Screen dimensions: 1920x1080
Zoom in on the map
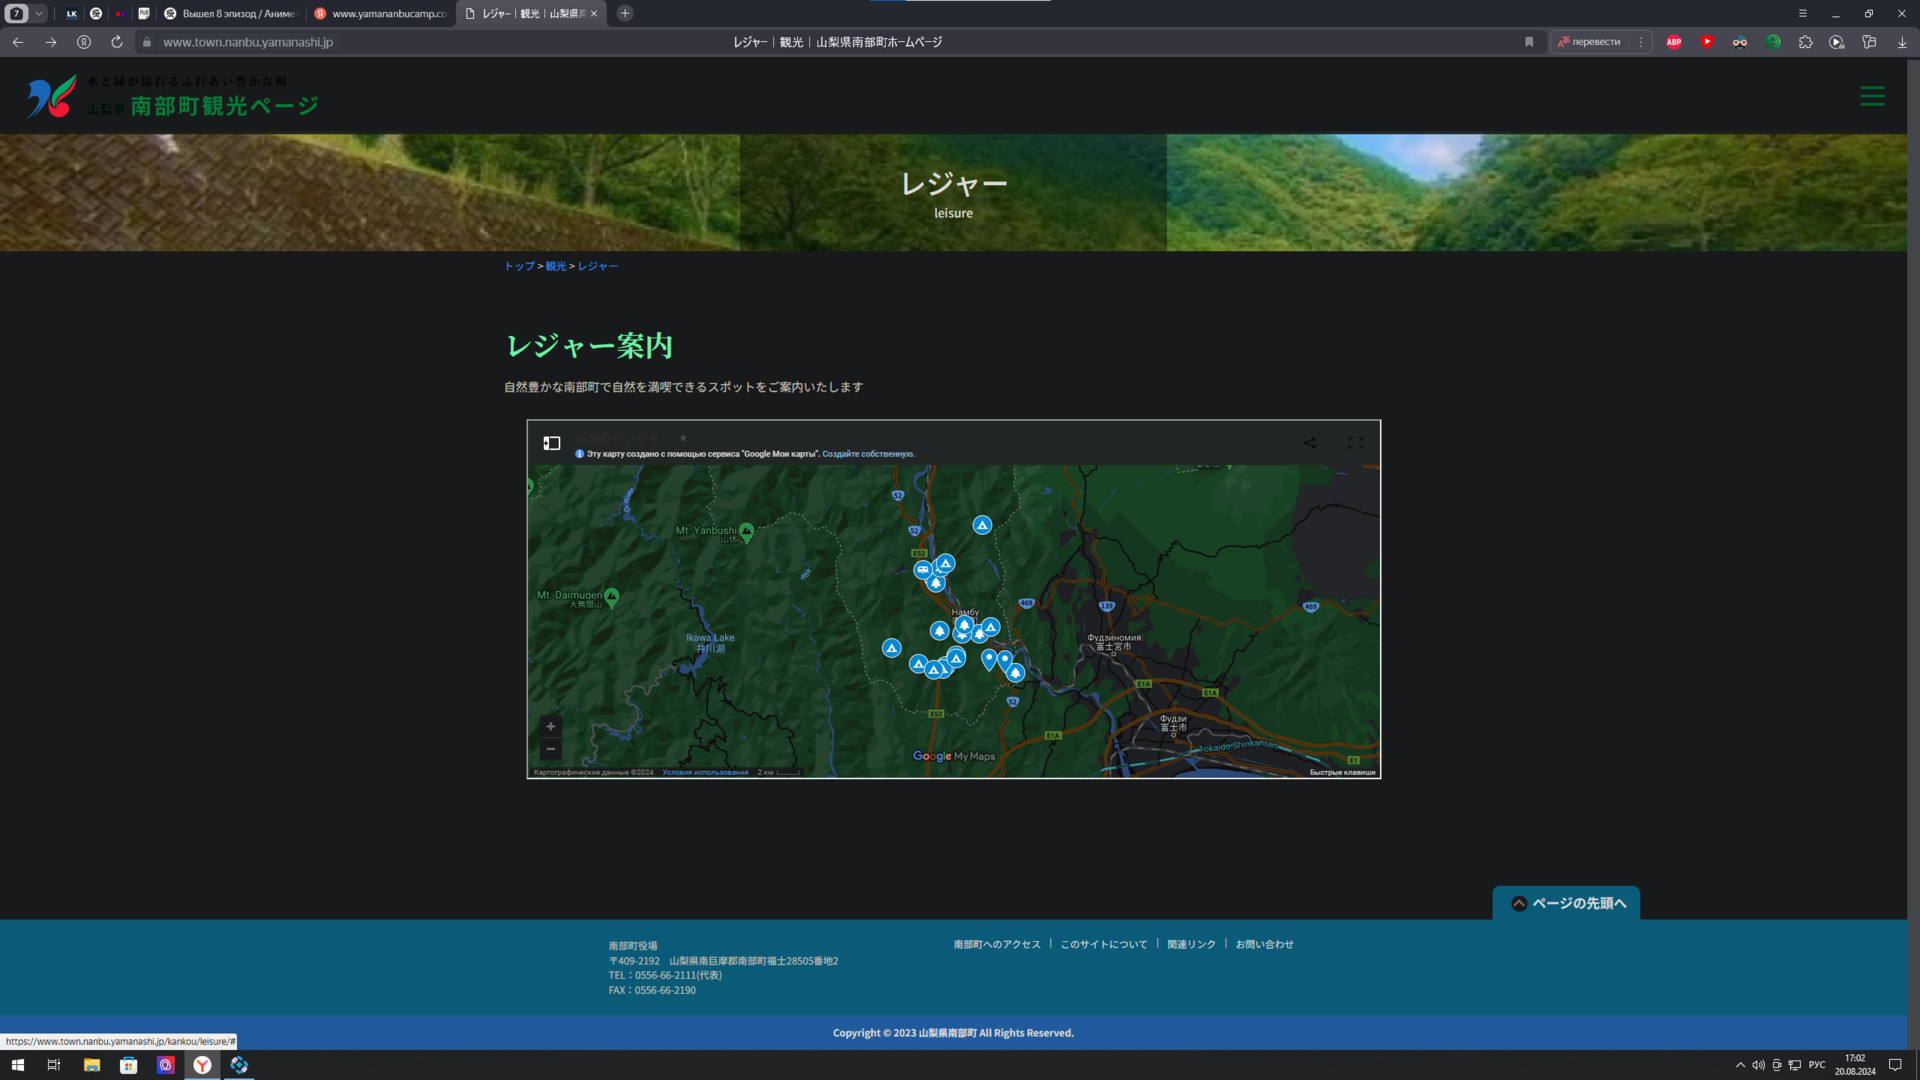click(550, 726)
